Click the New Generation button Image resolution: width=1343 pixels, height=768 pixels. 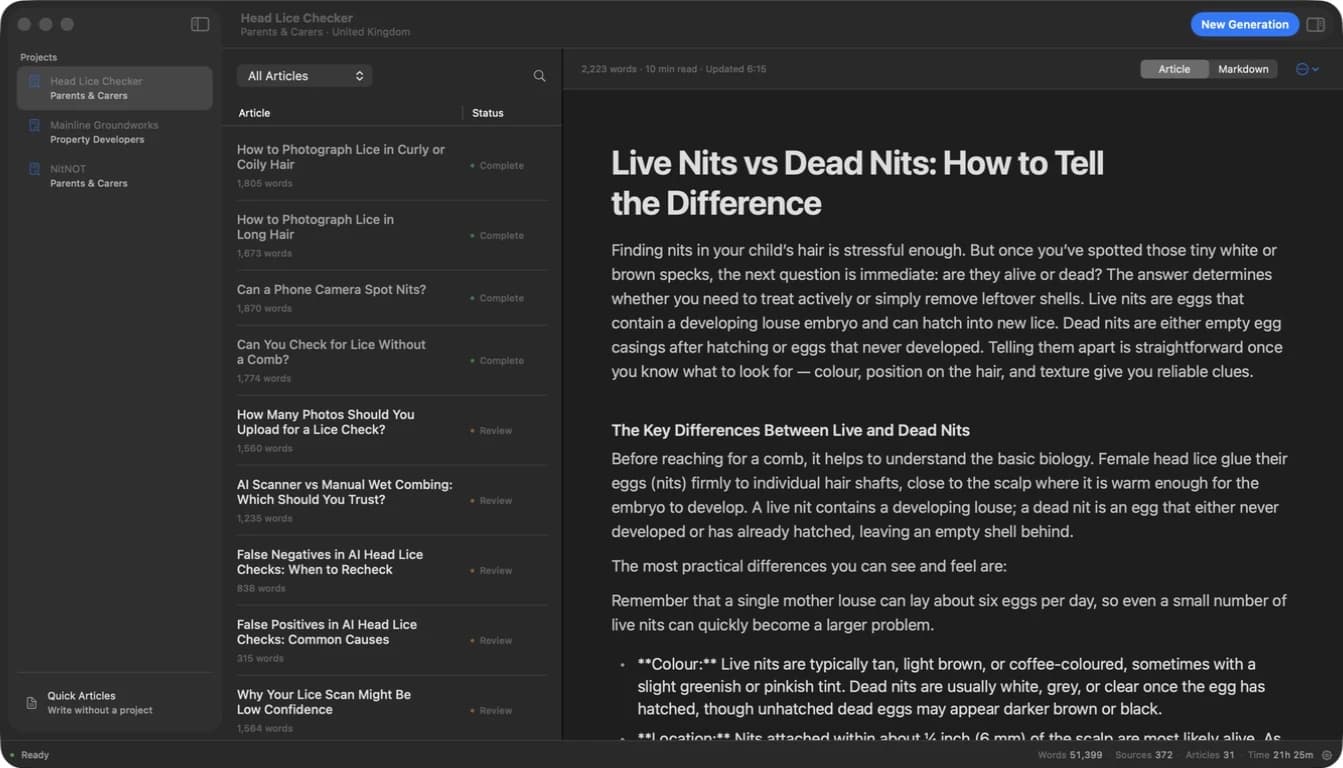(1244, 24)
